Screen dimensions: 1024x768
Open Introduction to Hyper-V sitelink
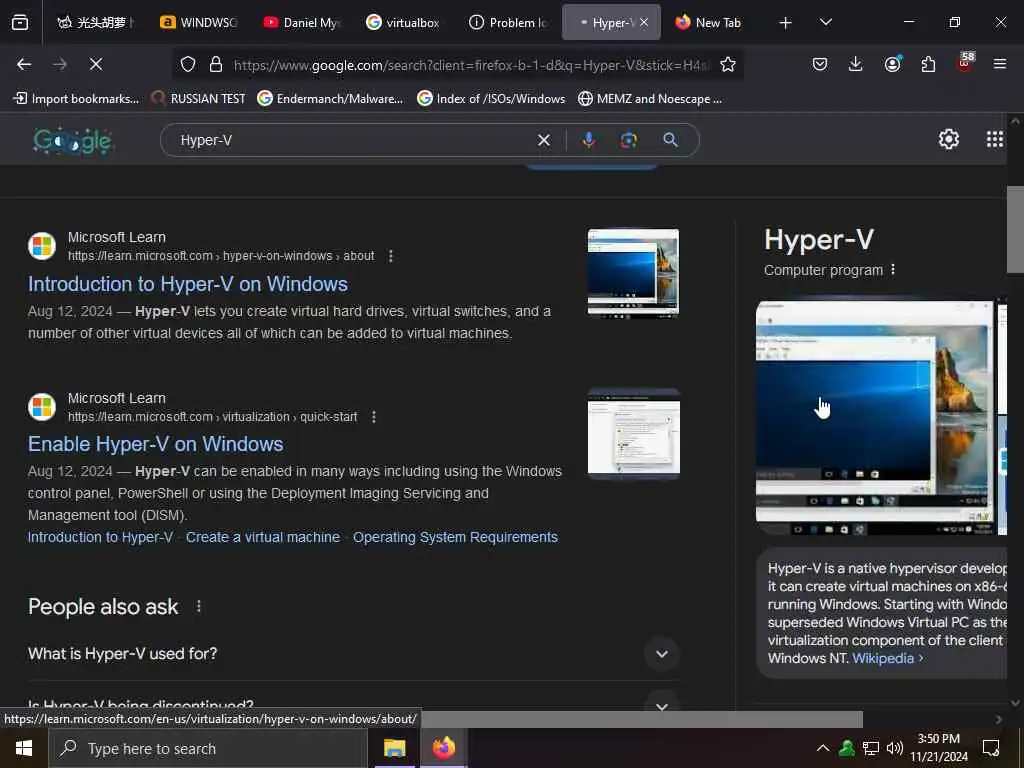pos(100,537)
